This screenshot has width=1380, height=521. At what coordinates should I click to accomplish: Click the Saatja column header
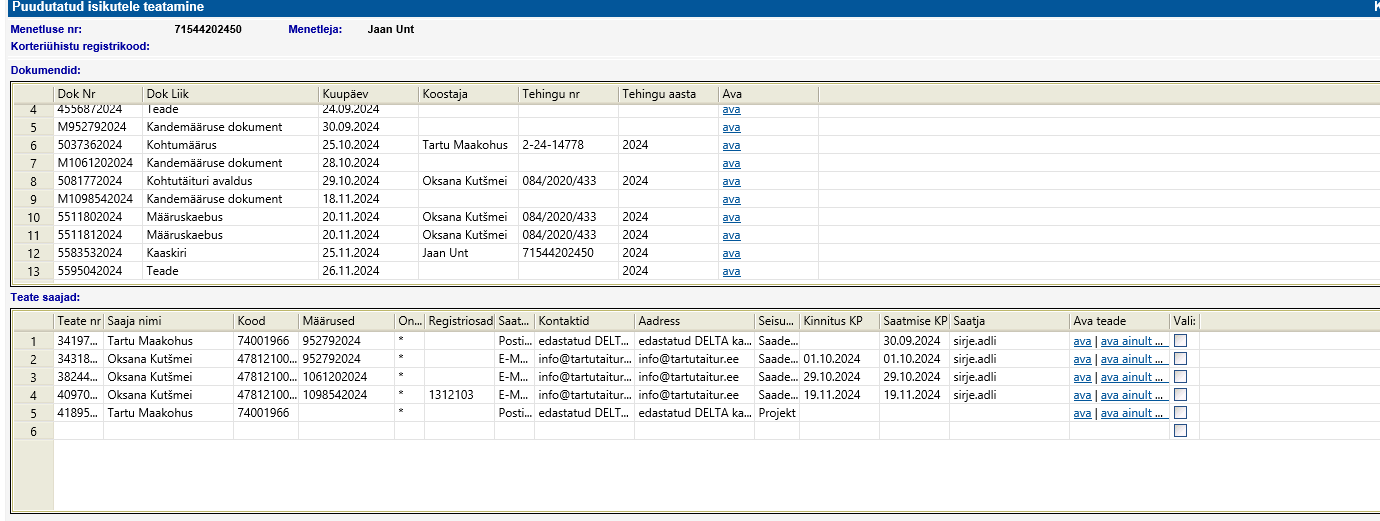tap(1009, 321)
